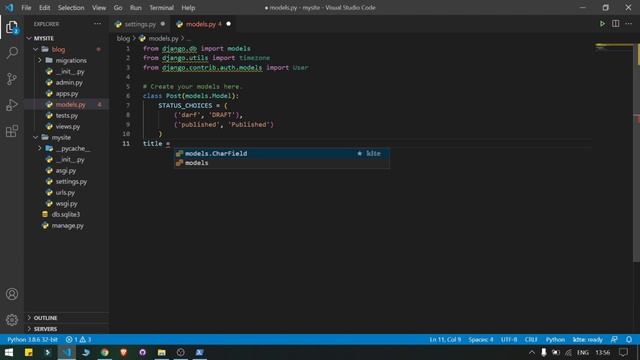Open Windows Action Center notifications
The width and height of the screenshot is (640, 360).
tap(623, 352)
